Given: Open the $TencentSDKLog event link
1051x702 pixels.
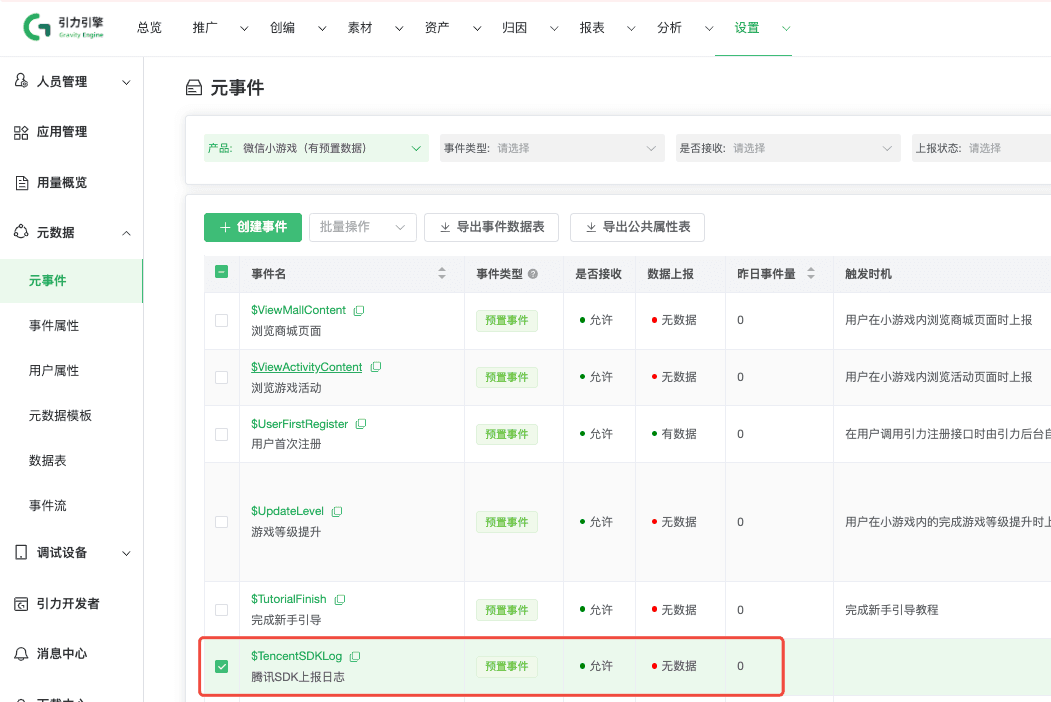Looking at the screenshot, I should (x=296, y=656).
